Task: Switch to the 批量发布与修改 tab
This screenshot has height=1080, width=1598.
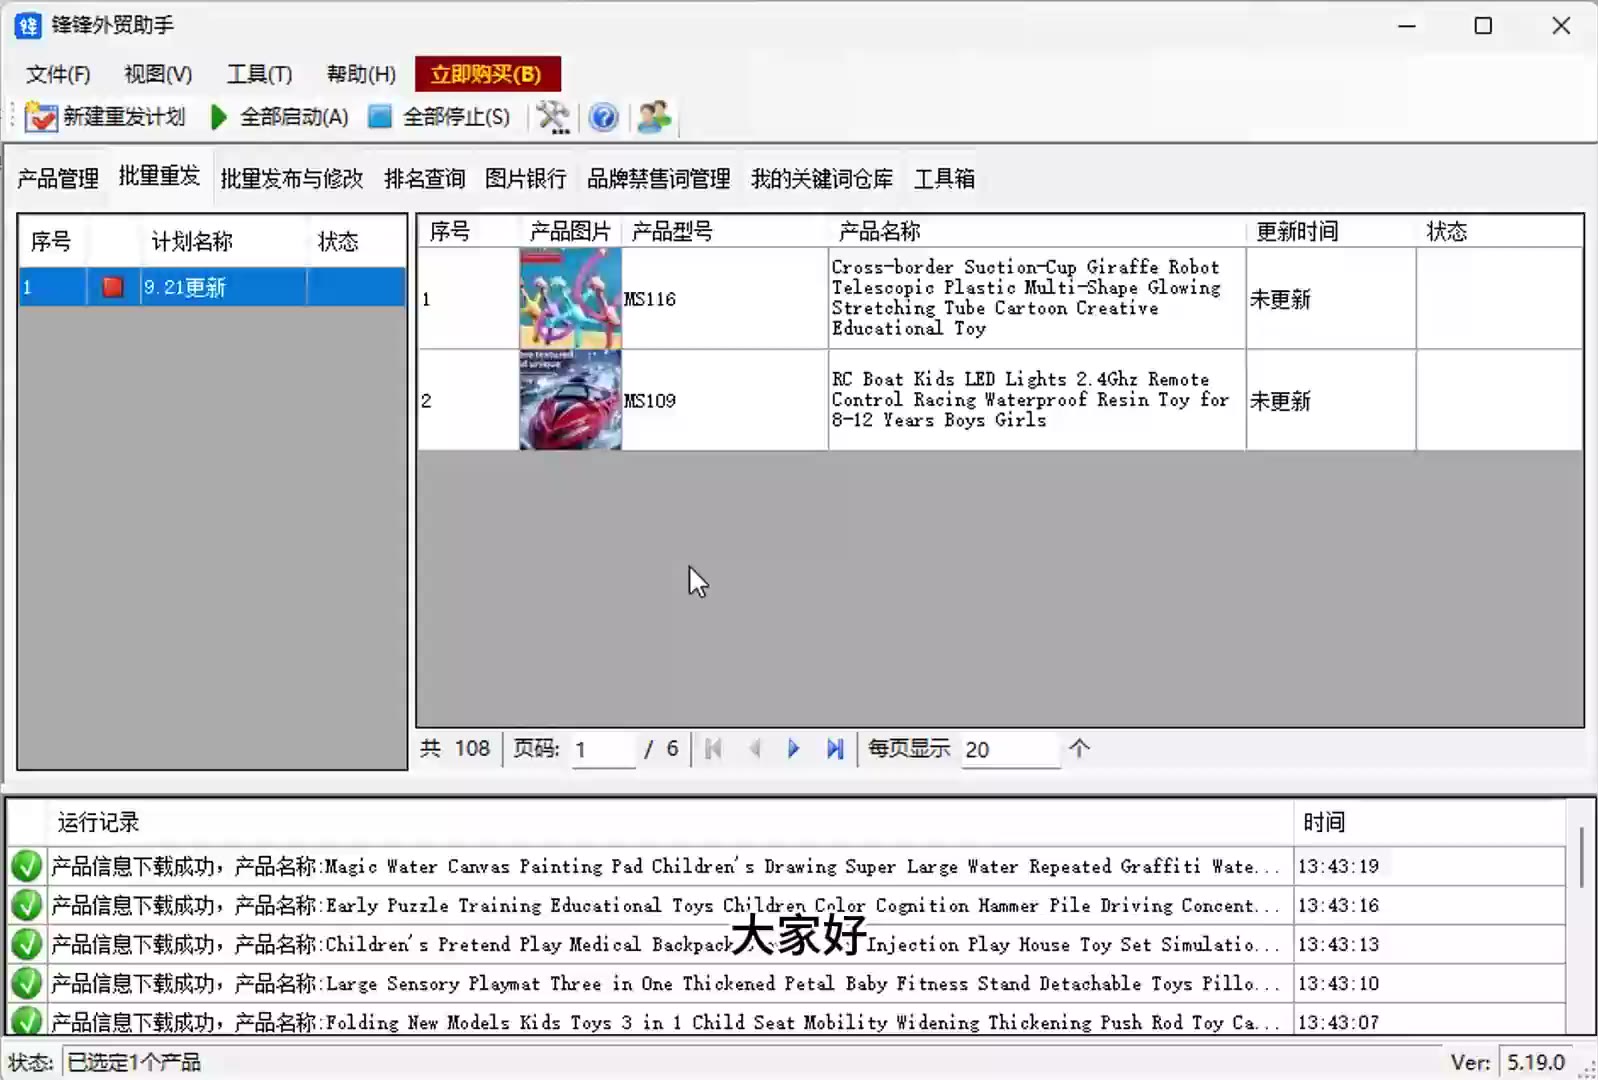Action: 292,178
